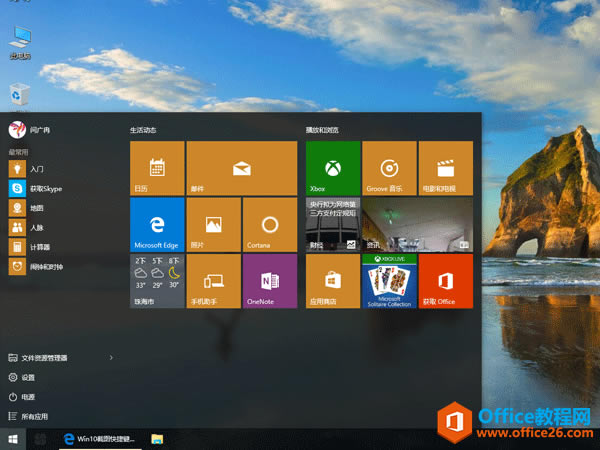The width and height of the screenshot is (600, 450).
Task: Open the Movies & TV (电影和电视) tile
Action: [x=446, y=168]
